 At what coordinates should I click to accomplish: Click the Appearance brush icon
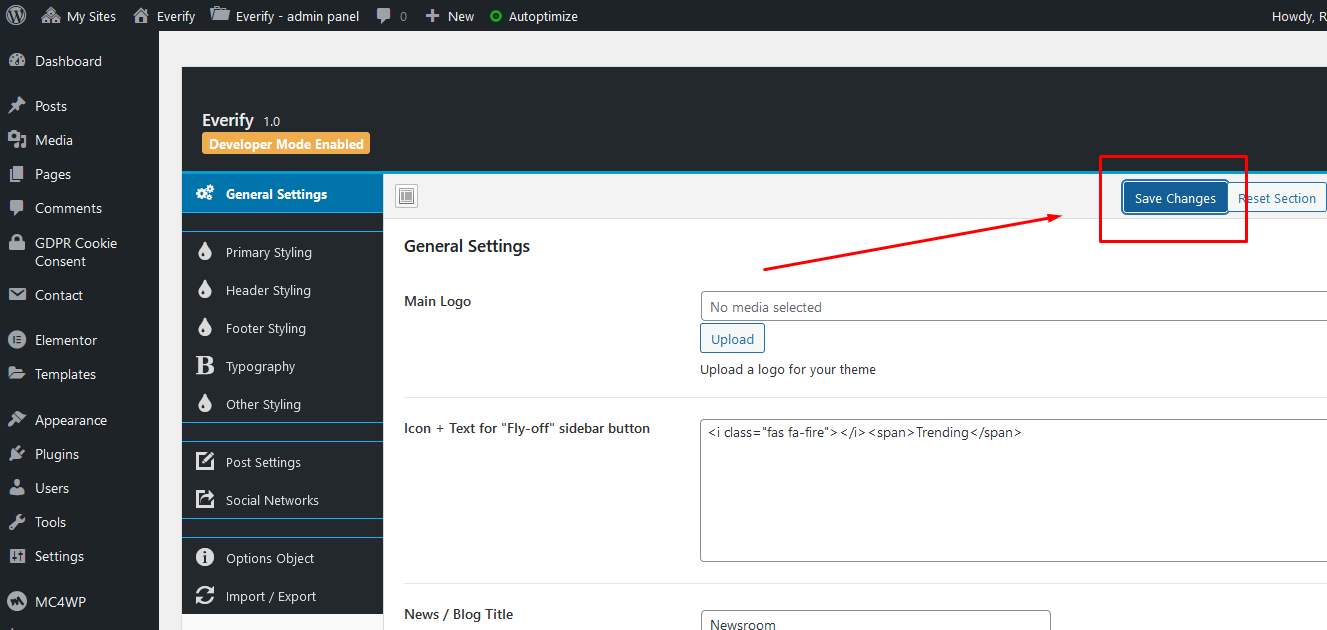17,420
